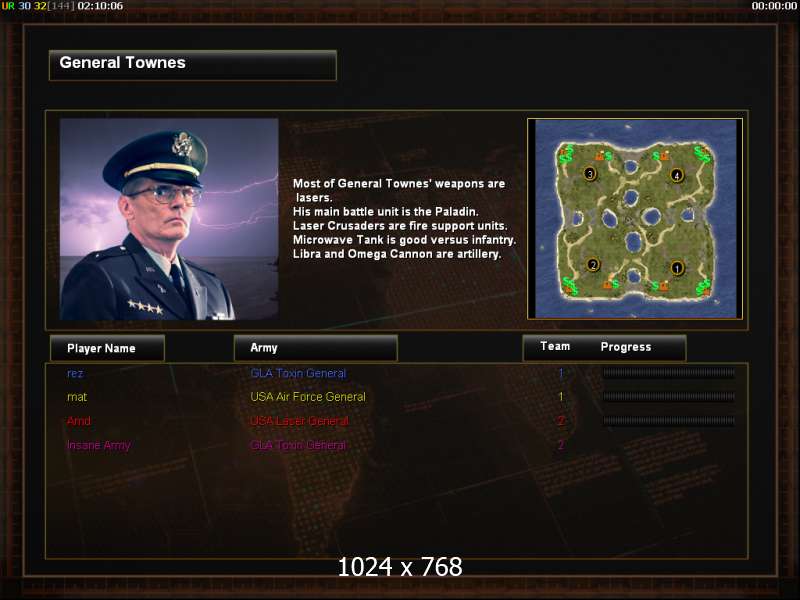The height and width of the screenshot is (600, 800).
Task: Select player mat in the list
Action: tap(77, 397)
